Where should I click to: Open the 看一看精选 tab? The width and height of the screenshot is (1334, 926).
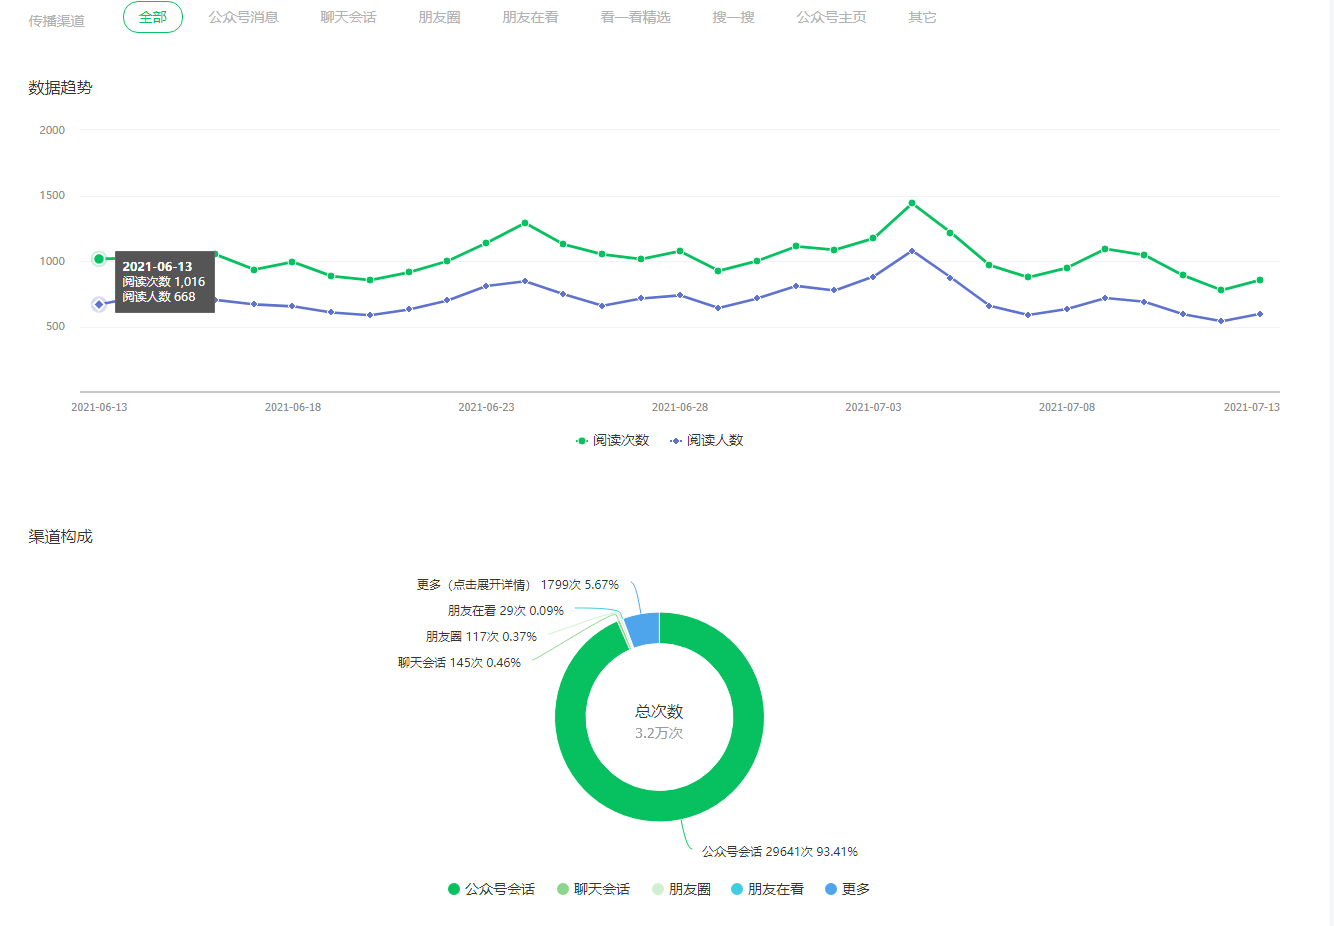[x=635, y=17]
